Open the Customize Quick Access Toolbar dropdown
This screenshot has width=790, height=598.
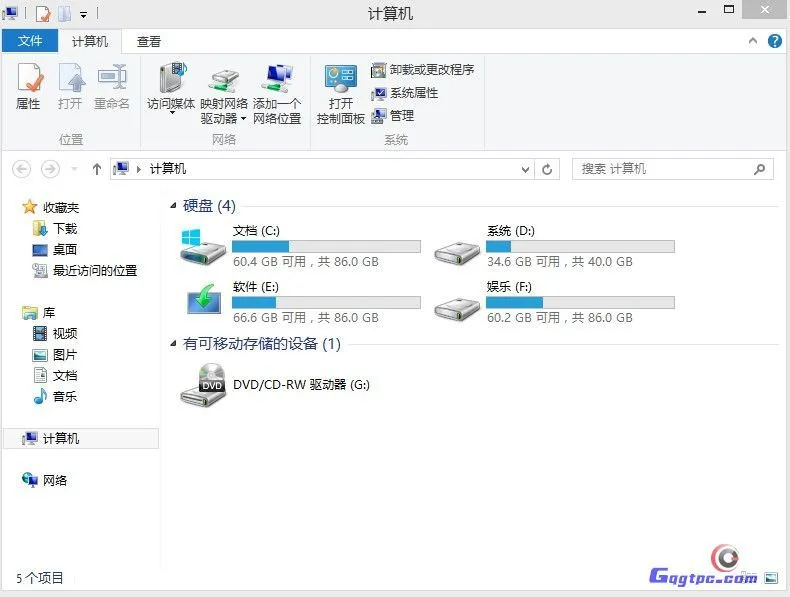click(84, 15)
